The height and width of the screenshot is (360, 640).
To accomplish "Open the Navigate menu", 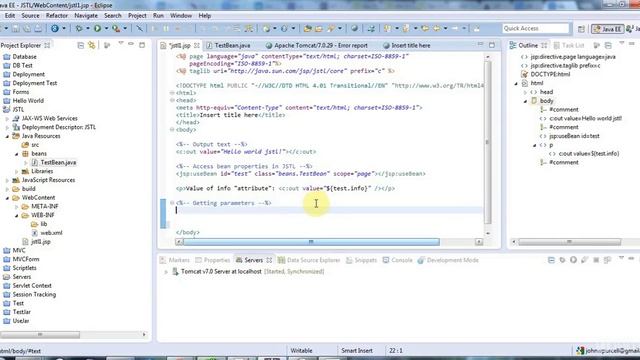I will [86, 16].
